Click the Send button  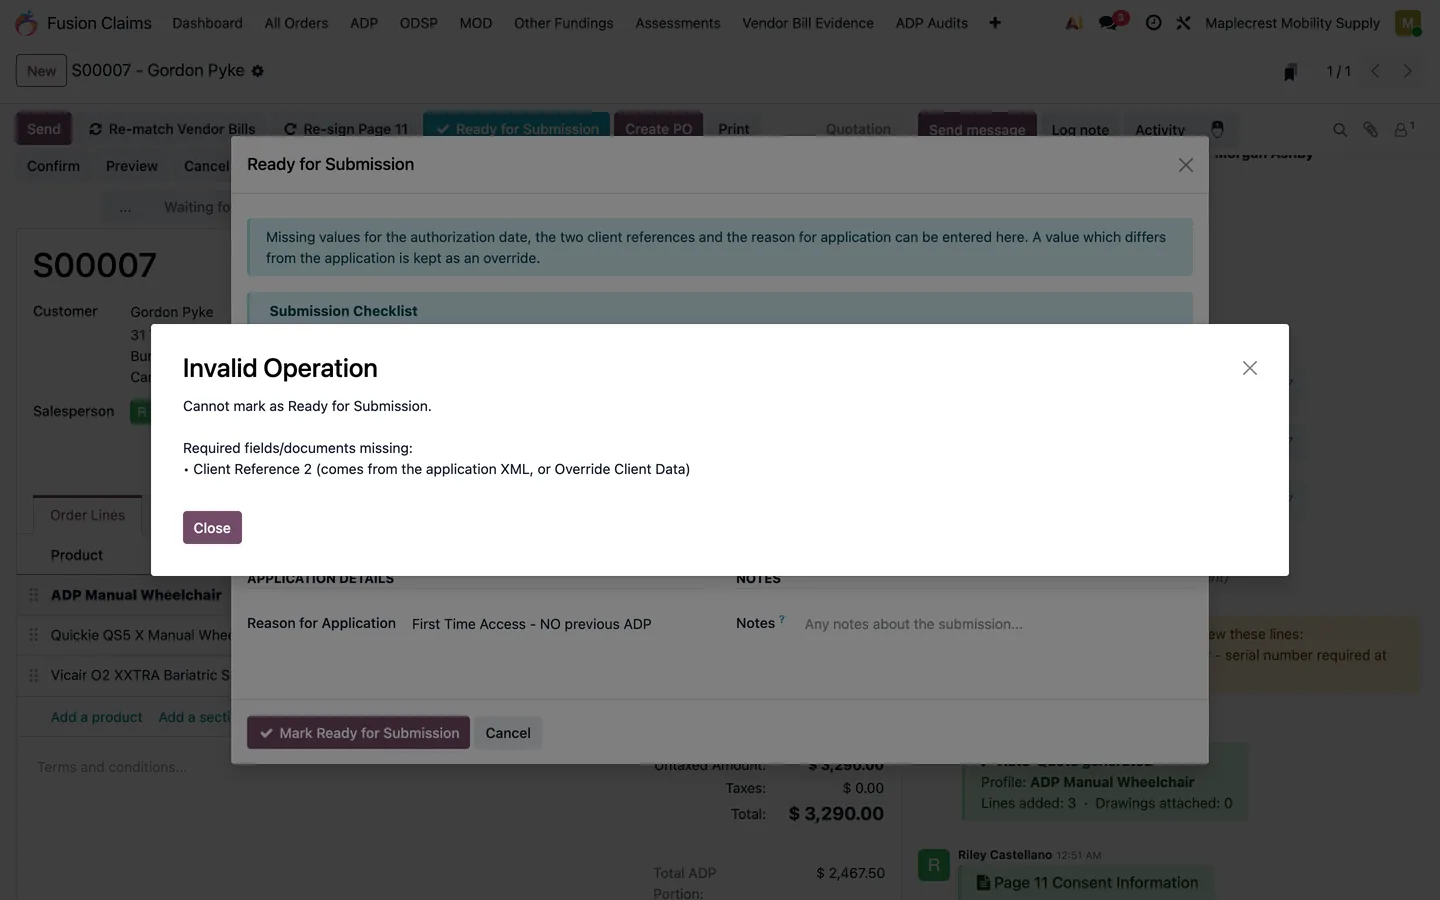(44, 129)
